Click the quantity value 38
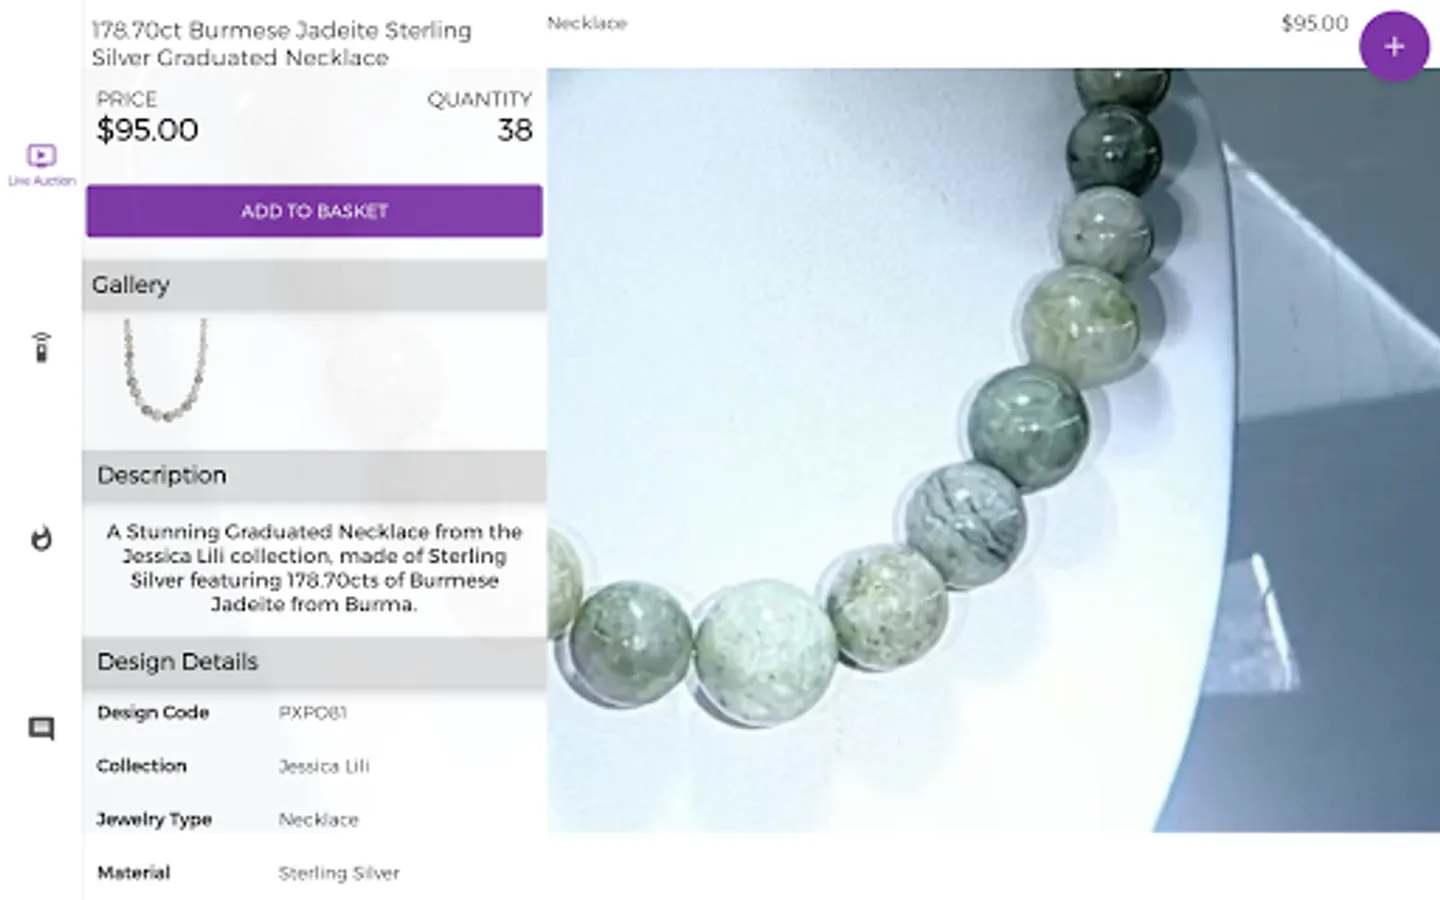This screenshot has width=1440, height=900. tap(515, 130)
